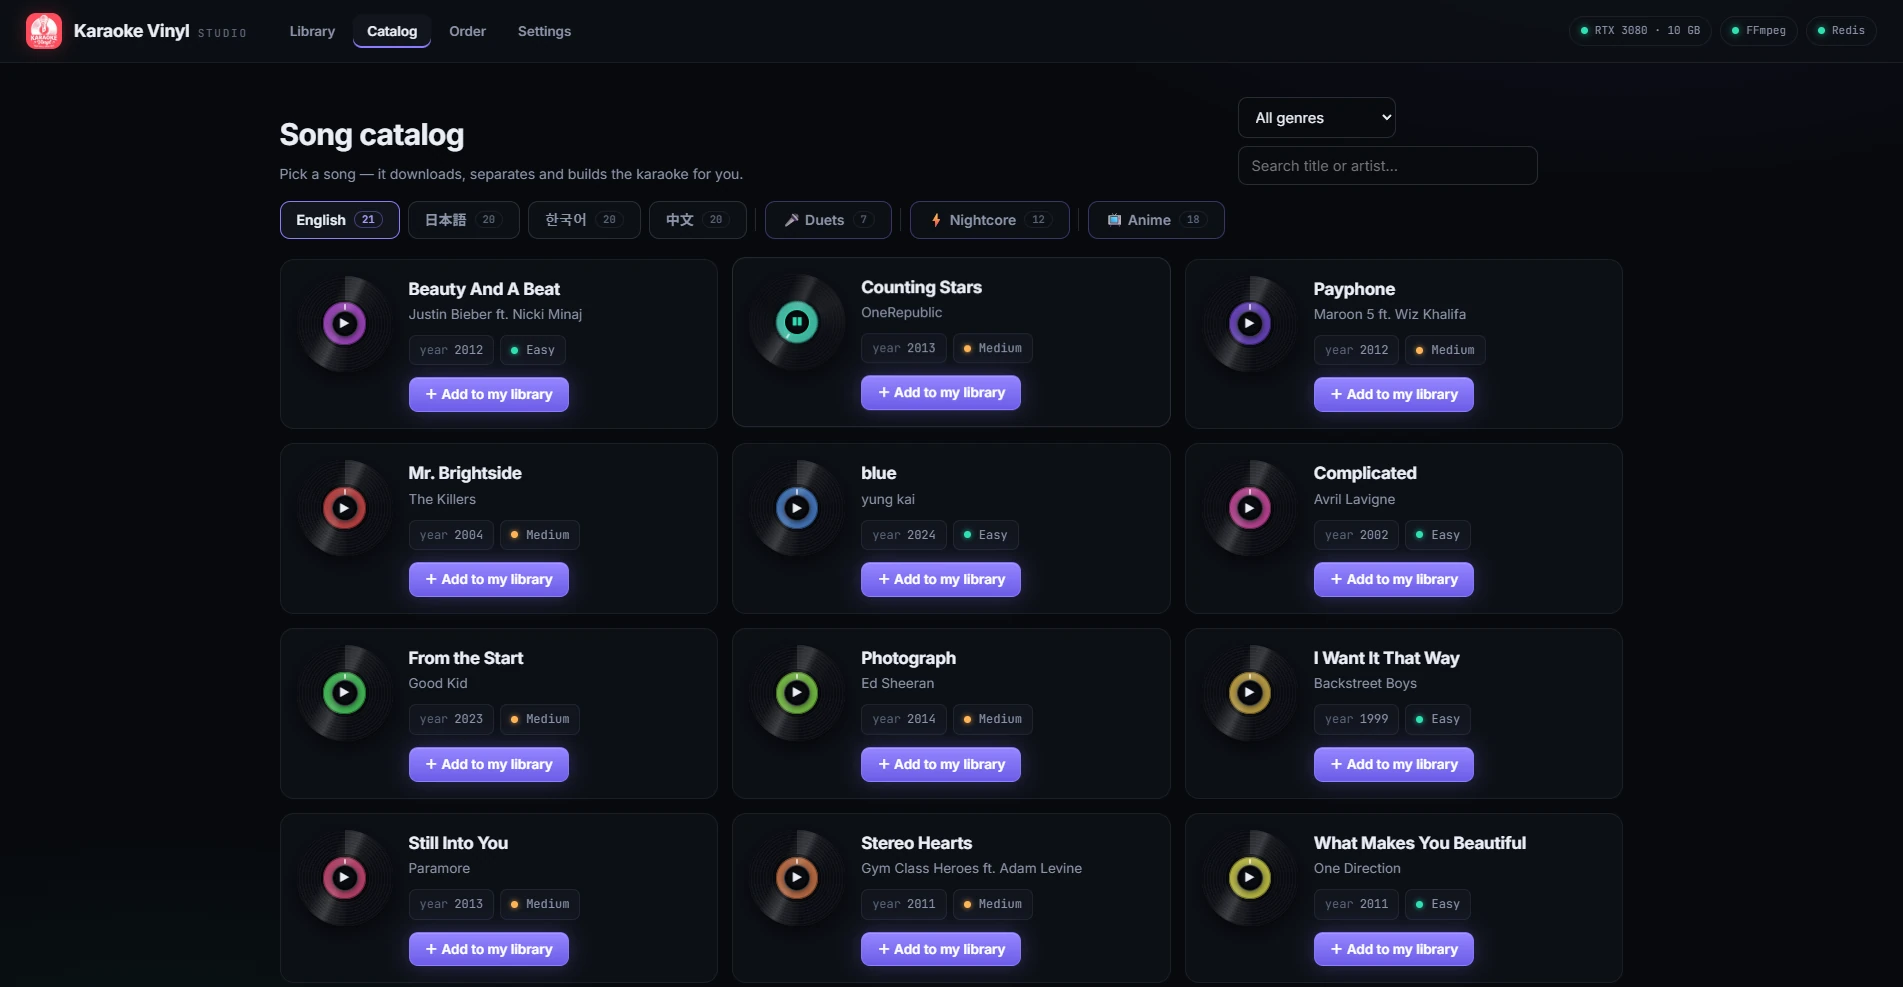Show the Duets category

coord(828,220)
